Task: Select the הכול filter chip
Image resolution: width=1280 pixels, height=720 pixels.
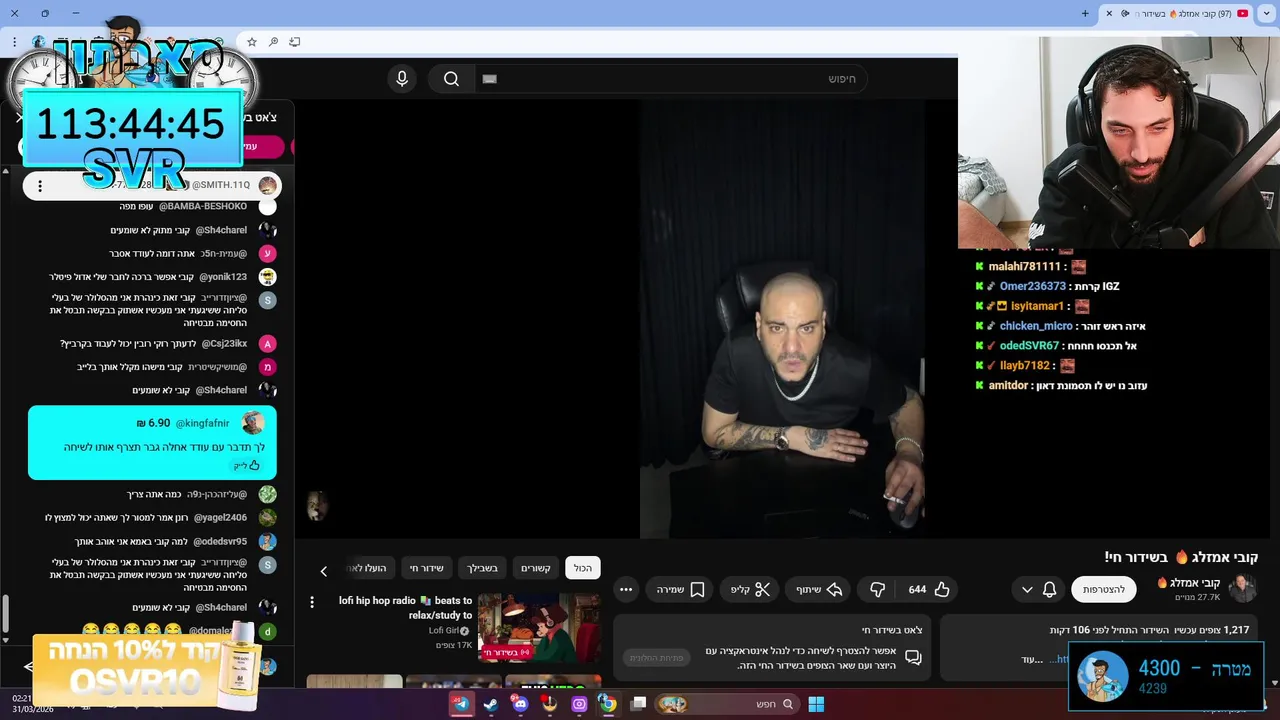Action: click(x=583, y=568)
